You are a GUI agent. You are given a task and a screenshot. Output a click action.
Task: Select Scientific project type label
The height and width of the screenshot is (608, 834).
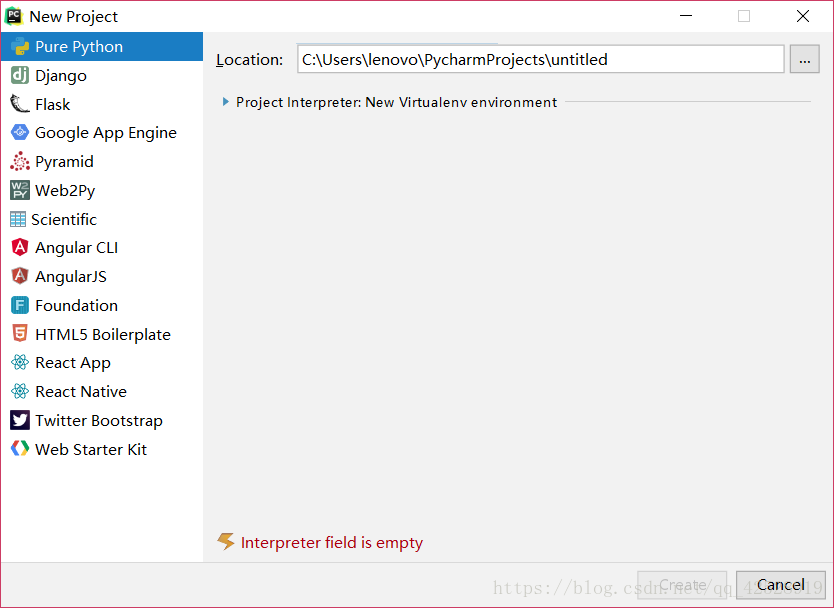[64, 219]
